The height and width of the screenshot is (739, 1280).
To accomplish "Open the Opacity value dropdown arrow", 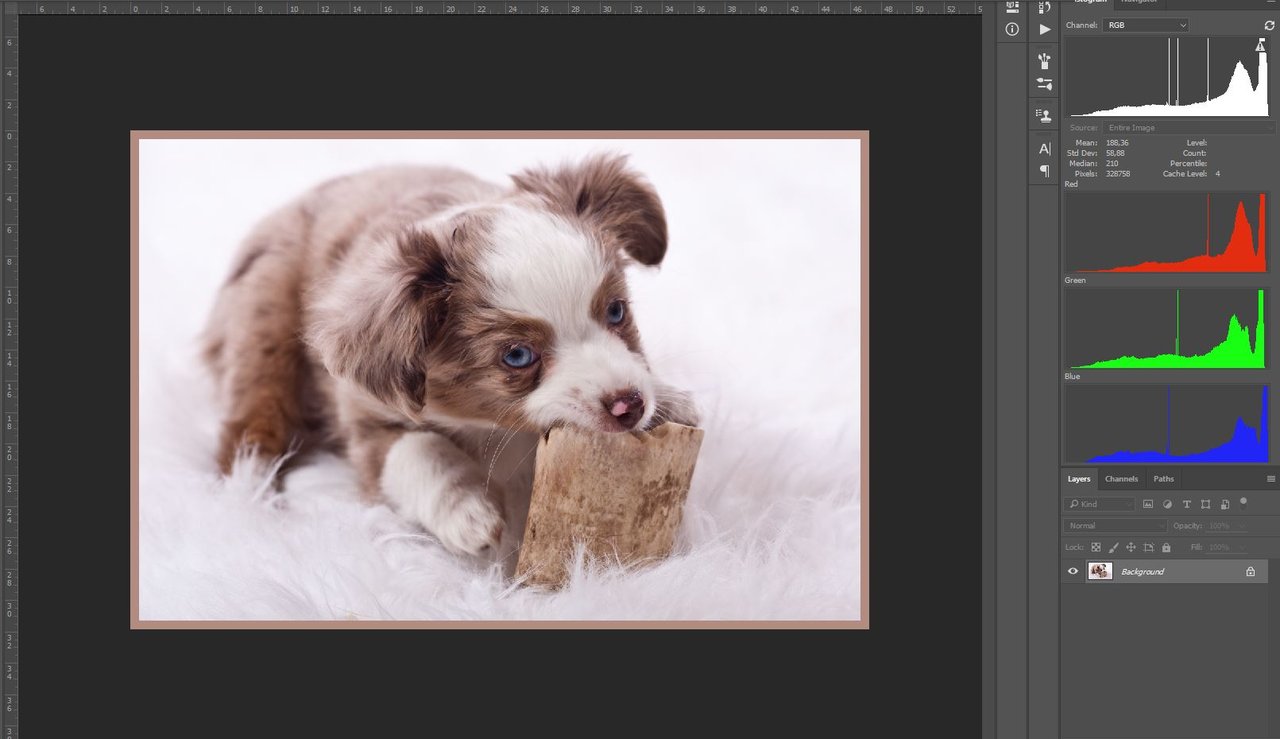I will [x=1242, y=526].
